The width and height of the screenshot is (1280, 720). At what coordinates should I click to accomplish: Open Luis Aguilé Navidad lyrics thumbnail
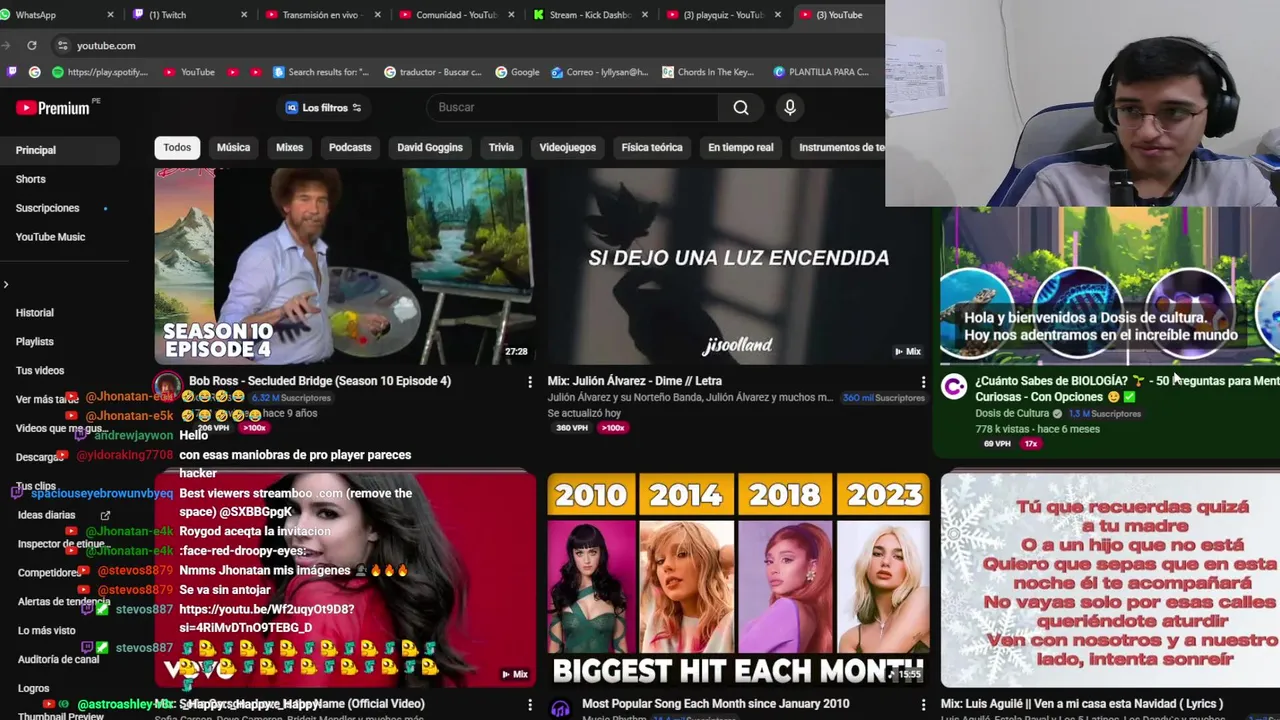click(1110, 580)
